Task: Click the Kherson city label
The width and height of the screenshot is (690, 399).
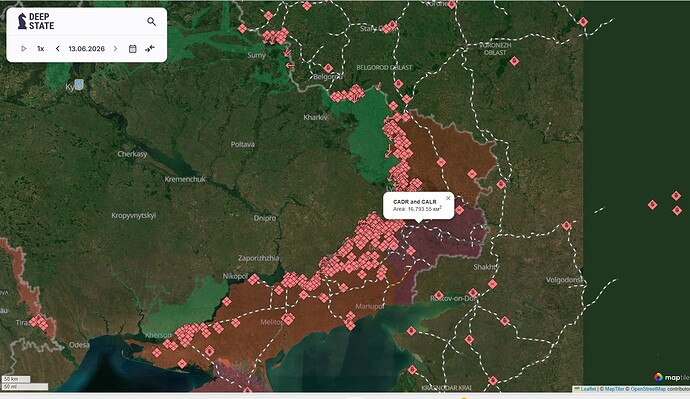Action: tap(158, 335)
